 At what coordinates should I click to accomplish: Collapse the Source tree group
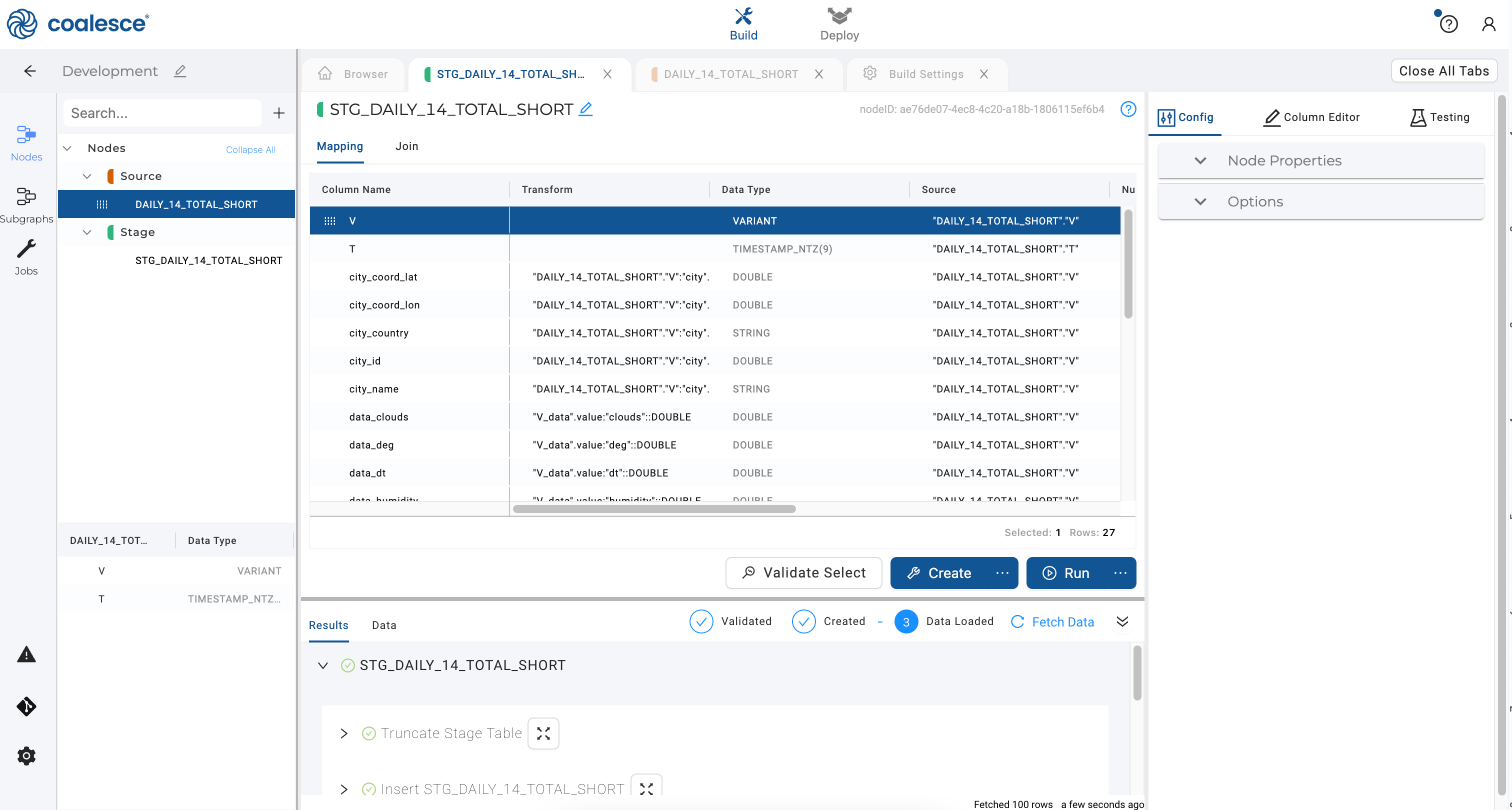[x=88, y=176]
